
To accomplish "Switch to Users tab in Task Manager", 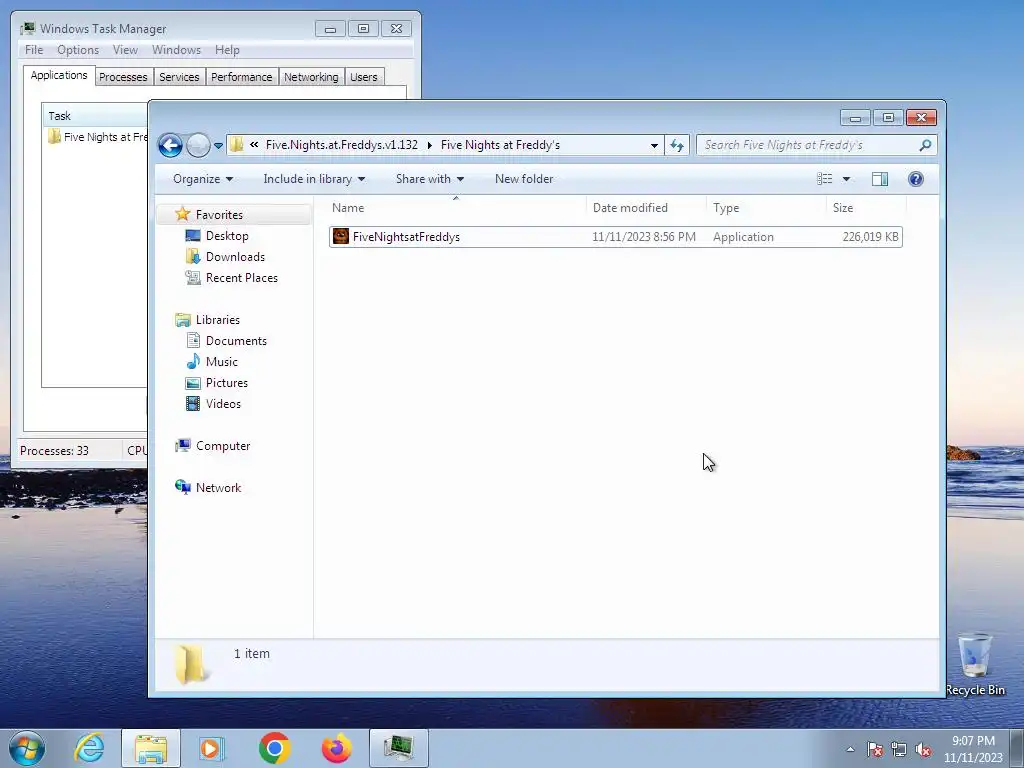I will coord(364,77).
